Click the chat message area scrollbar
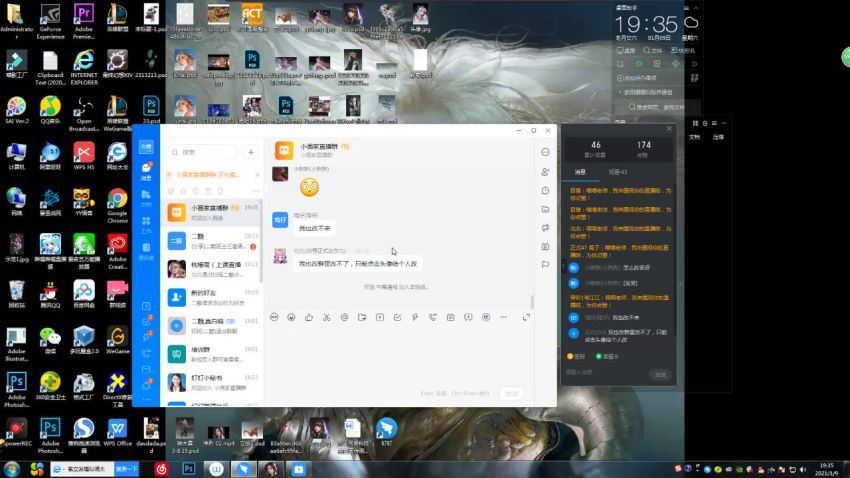The image size is (850, 478). coord(532,301)
